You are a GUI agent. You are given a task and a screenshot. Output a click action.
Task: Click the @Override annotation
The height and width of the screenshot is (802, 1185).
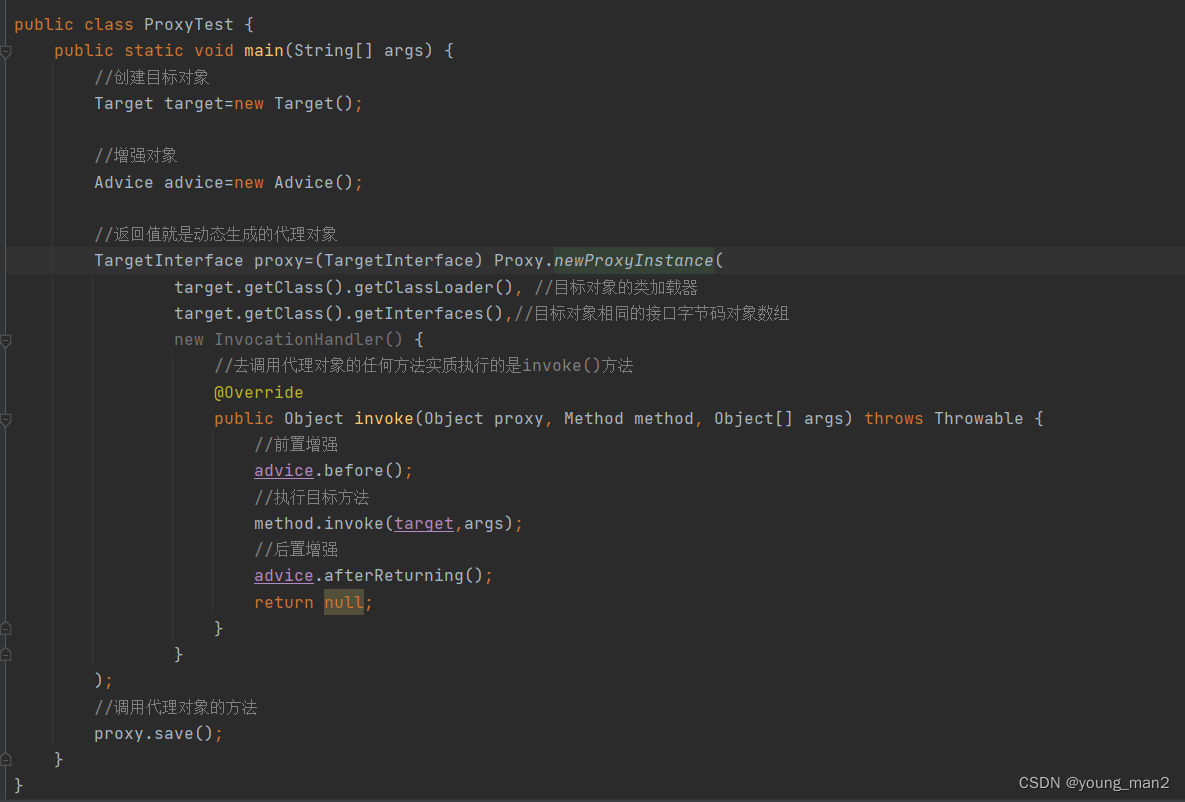pyautogui.click(x=258, y=392)
